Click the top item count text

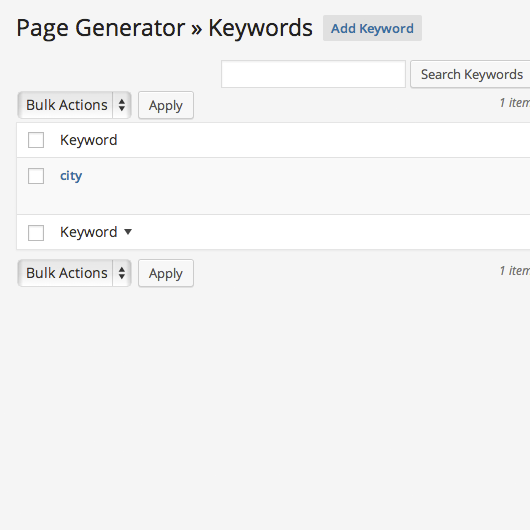click(514, 102)
